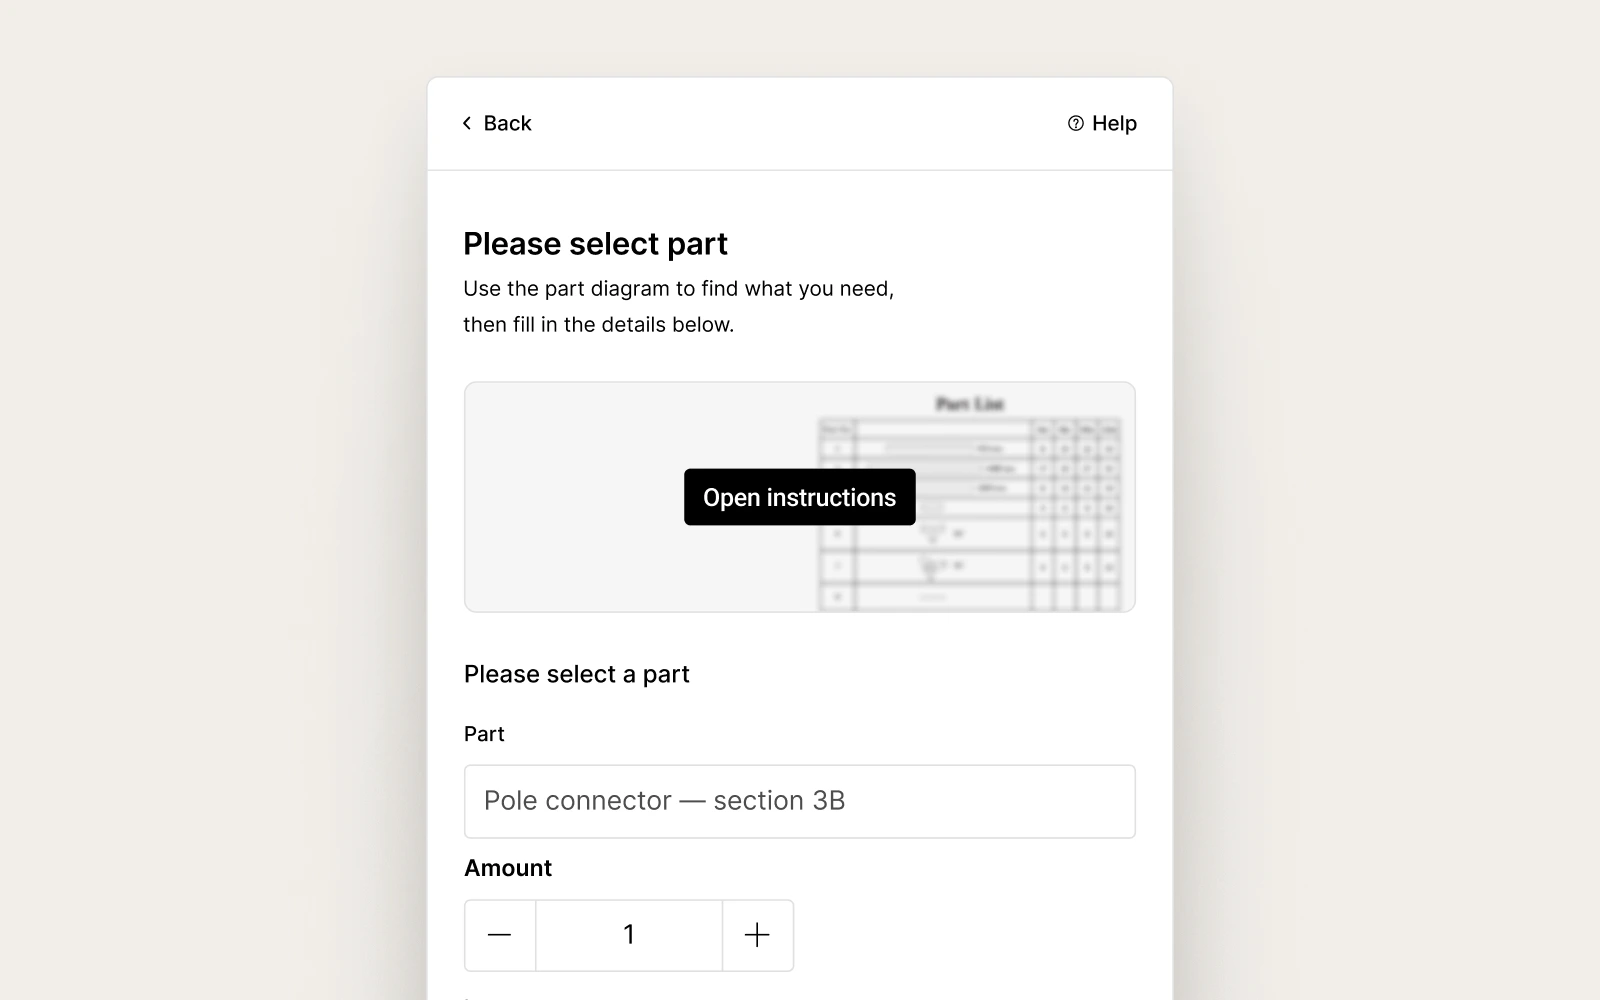This screenshot has height=1000, width=1600.
Task: Open the Help link text
Action: (1114, 123)
